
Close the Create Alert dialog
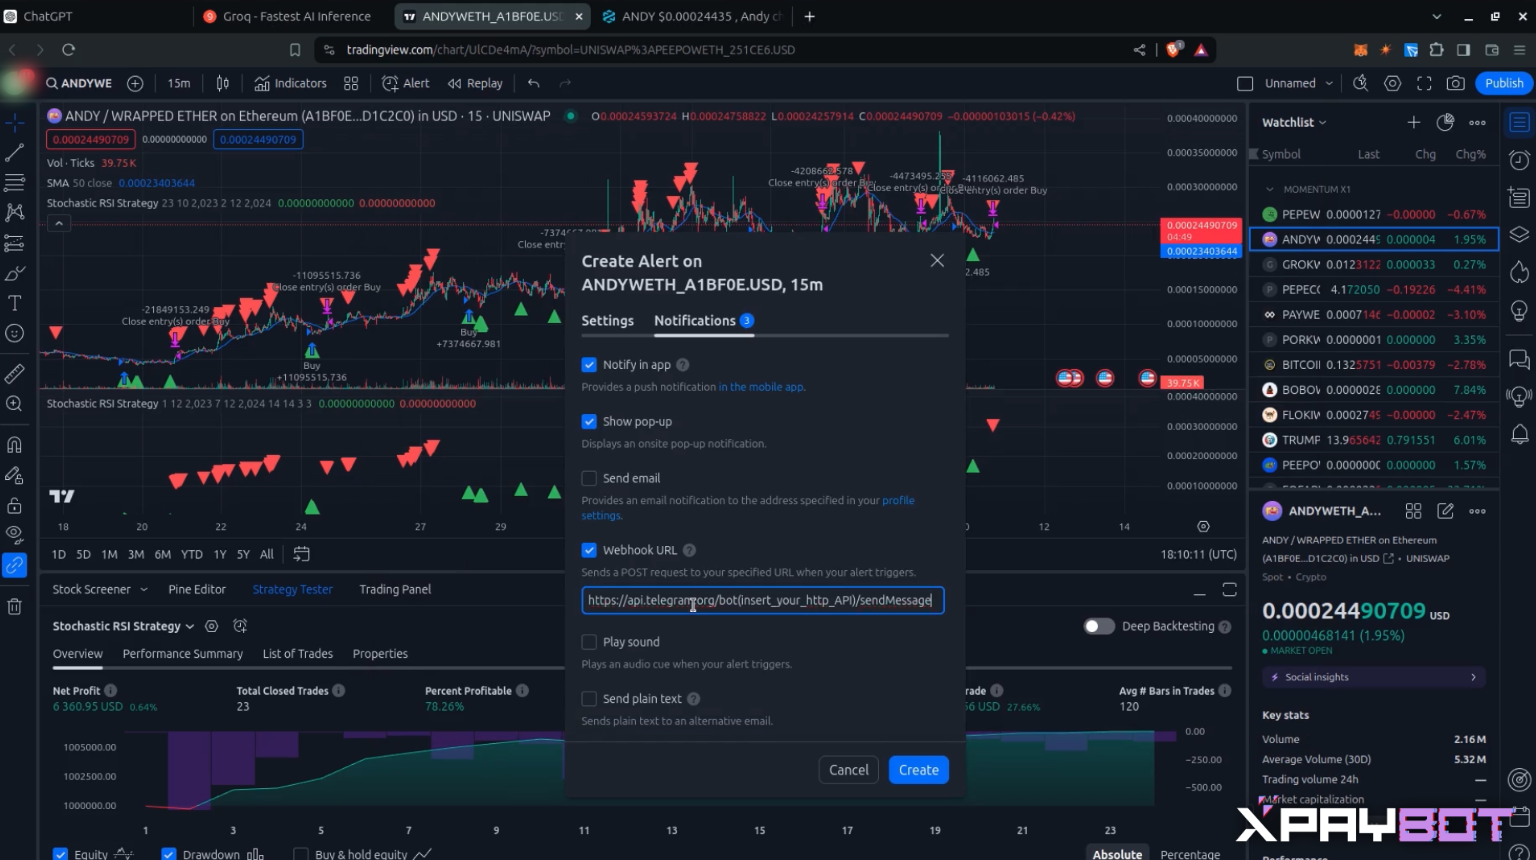coord(937,261)
